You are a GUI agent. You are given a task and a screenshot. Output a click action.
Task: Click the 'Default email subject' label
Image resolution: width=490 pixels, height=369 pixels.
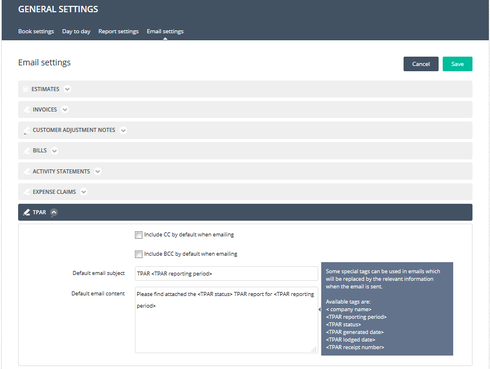[x=99, y=273]
